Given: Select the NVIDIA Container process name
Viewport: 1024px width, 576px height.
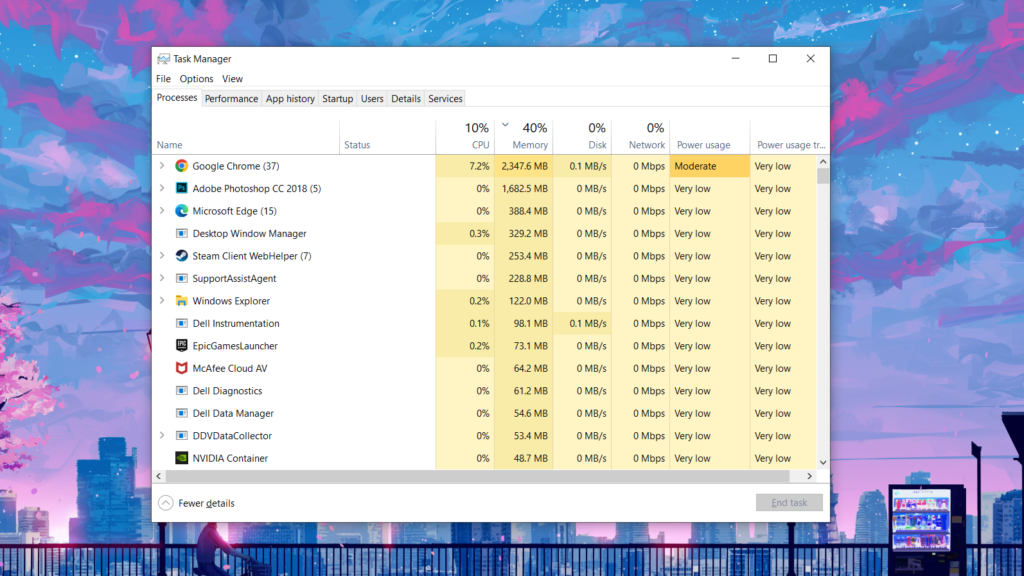Looking at the screenshot, I should [230, 458].
